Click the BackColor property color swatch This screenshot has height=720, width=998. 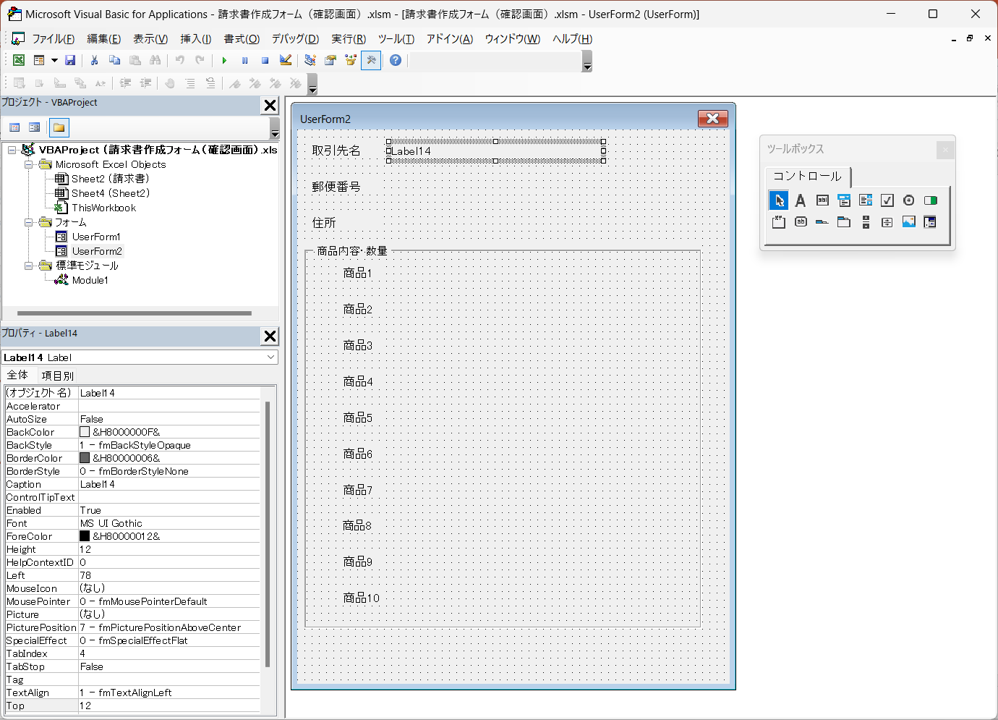click(85, 432)
